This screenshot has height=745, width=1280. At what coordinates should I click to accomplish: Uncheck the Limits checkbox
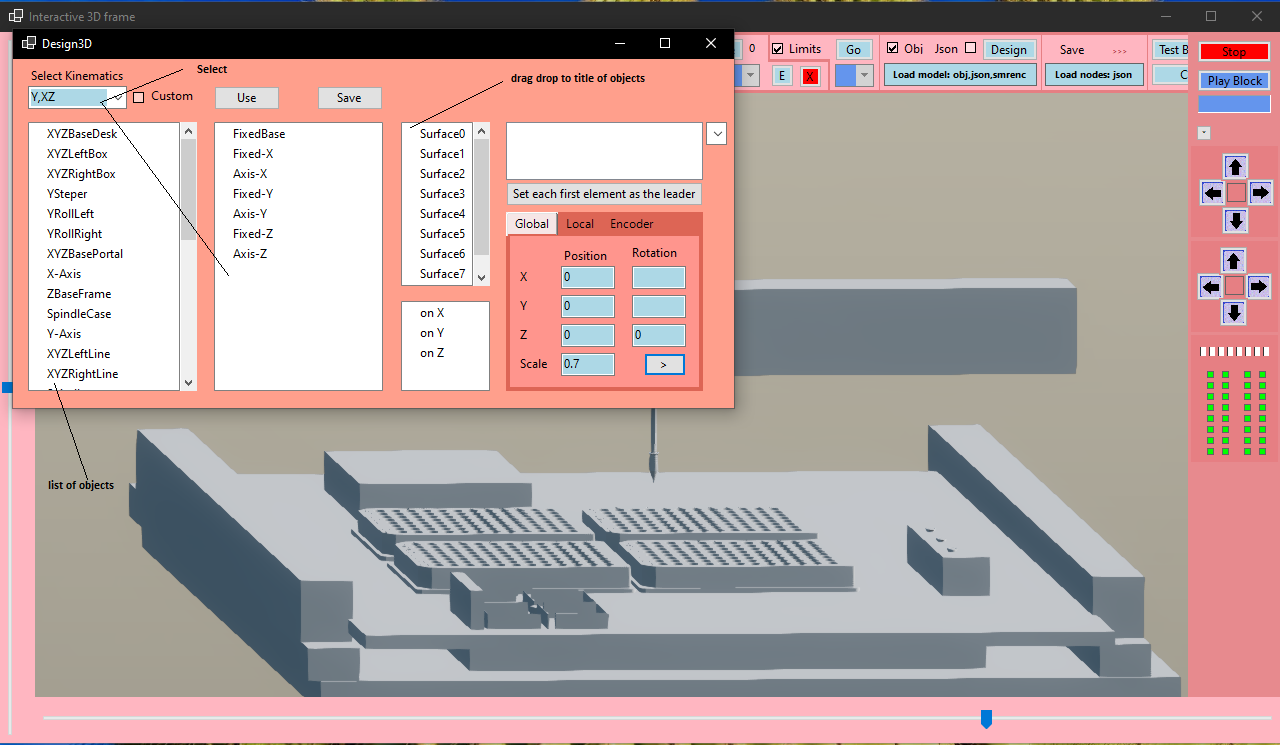click(x=778, y=49)
